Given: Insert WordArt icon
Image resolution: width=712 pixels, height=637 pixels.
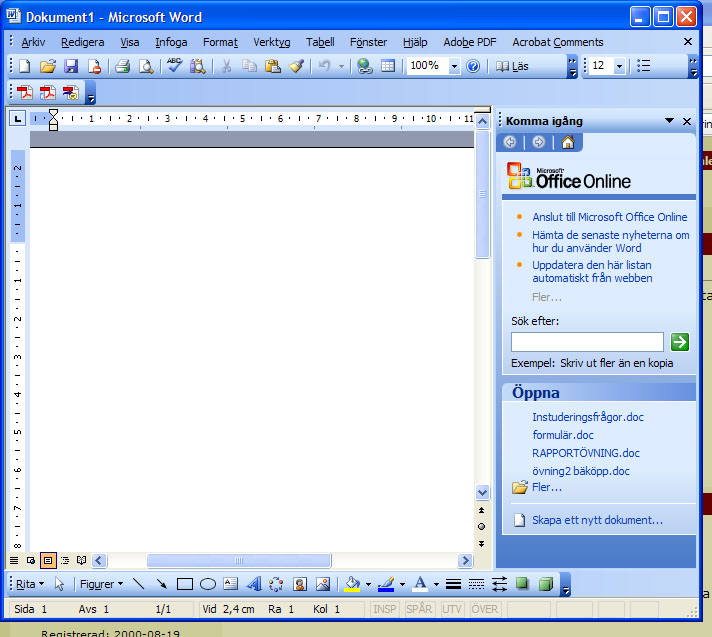Looking at the screenshot, I should click(x=254, y=584).
